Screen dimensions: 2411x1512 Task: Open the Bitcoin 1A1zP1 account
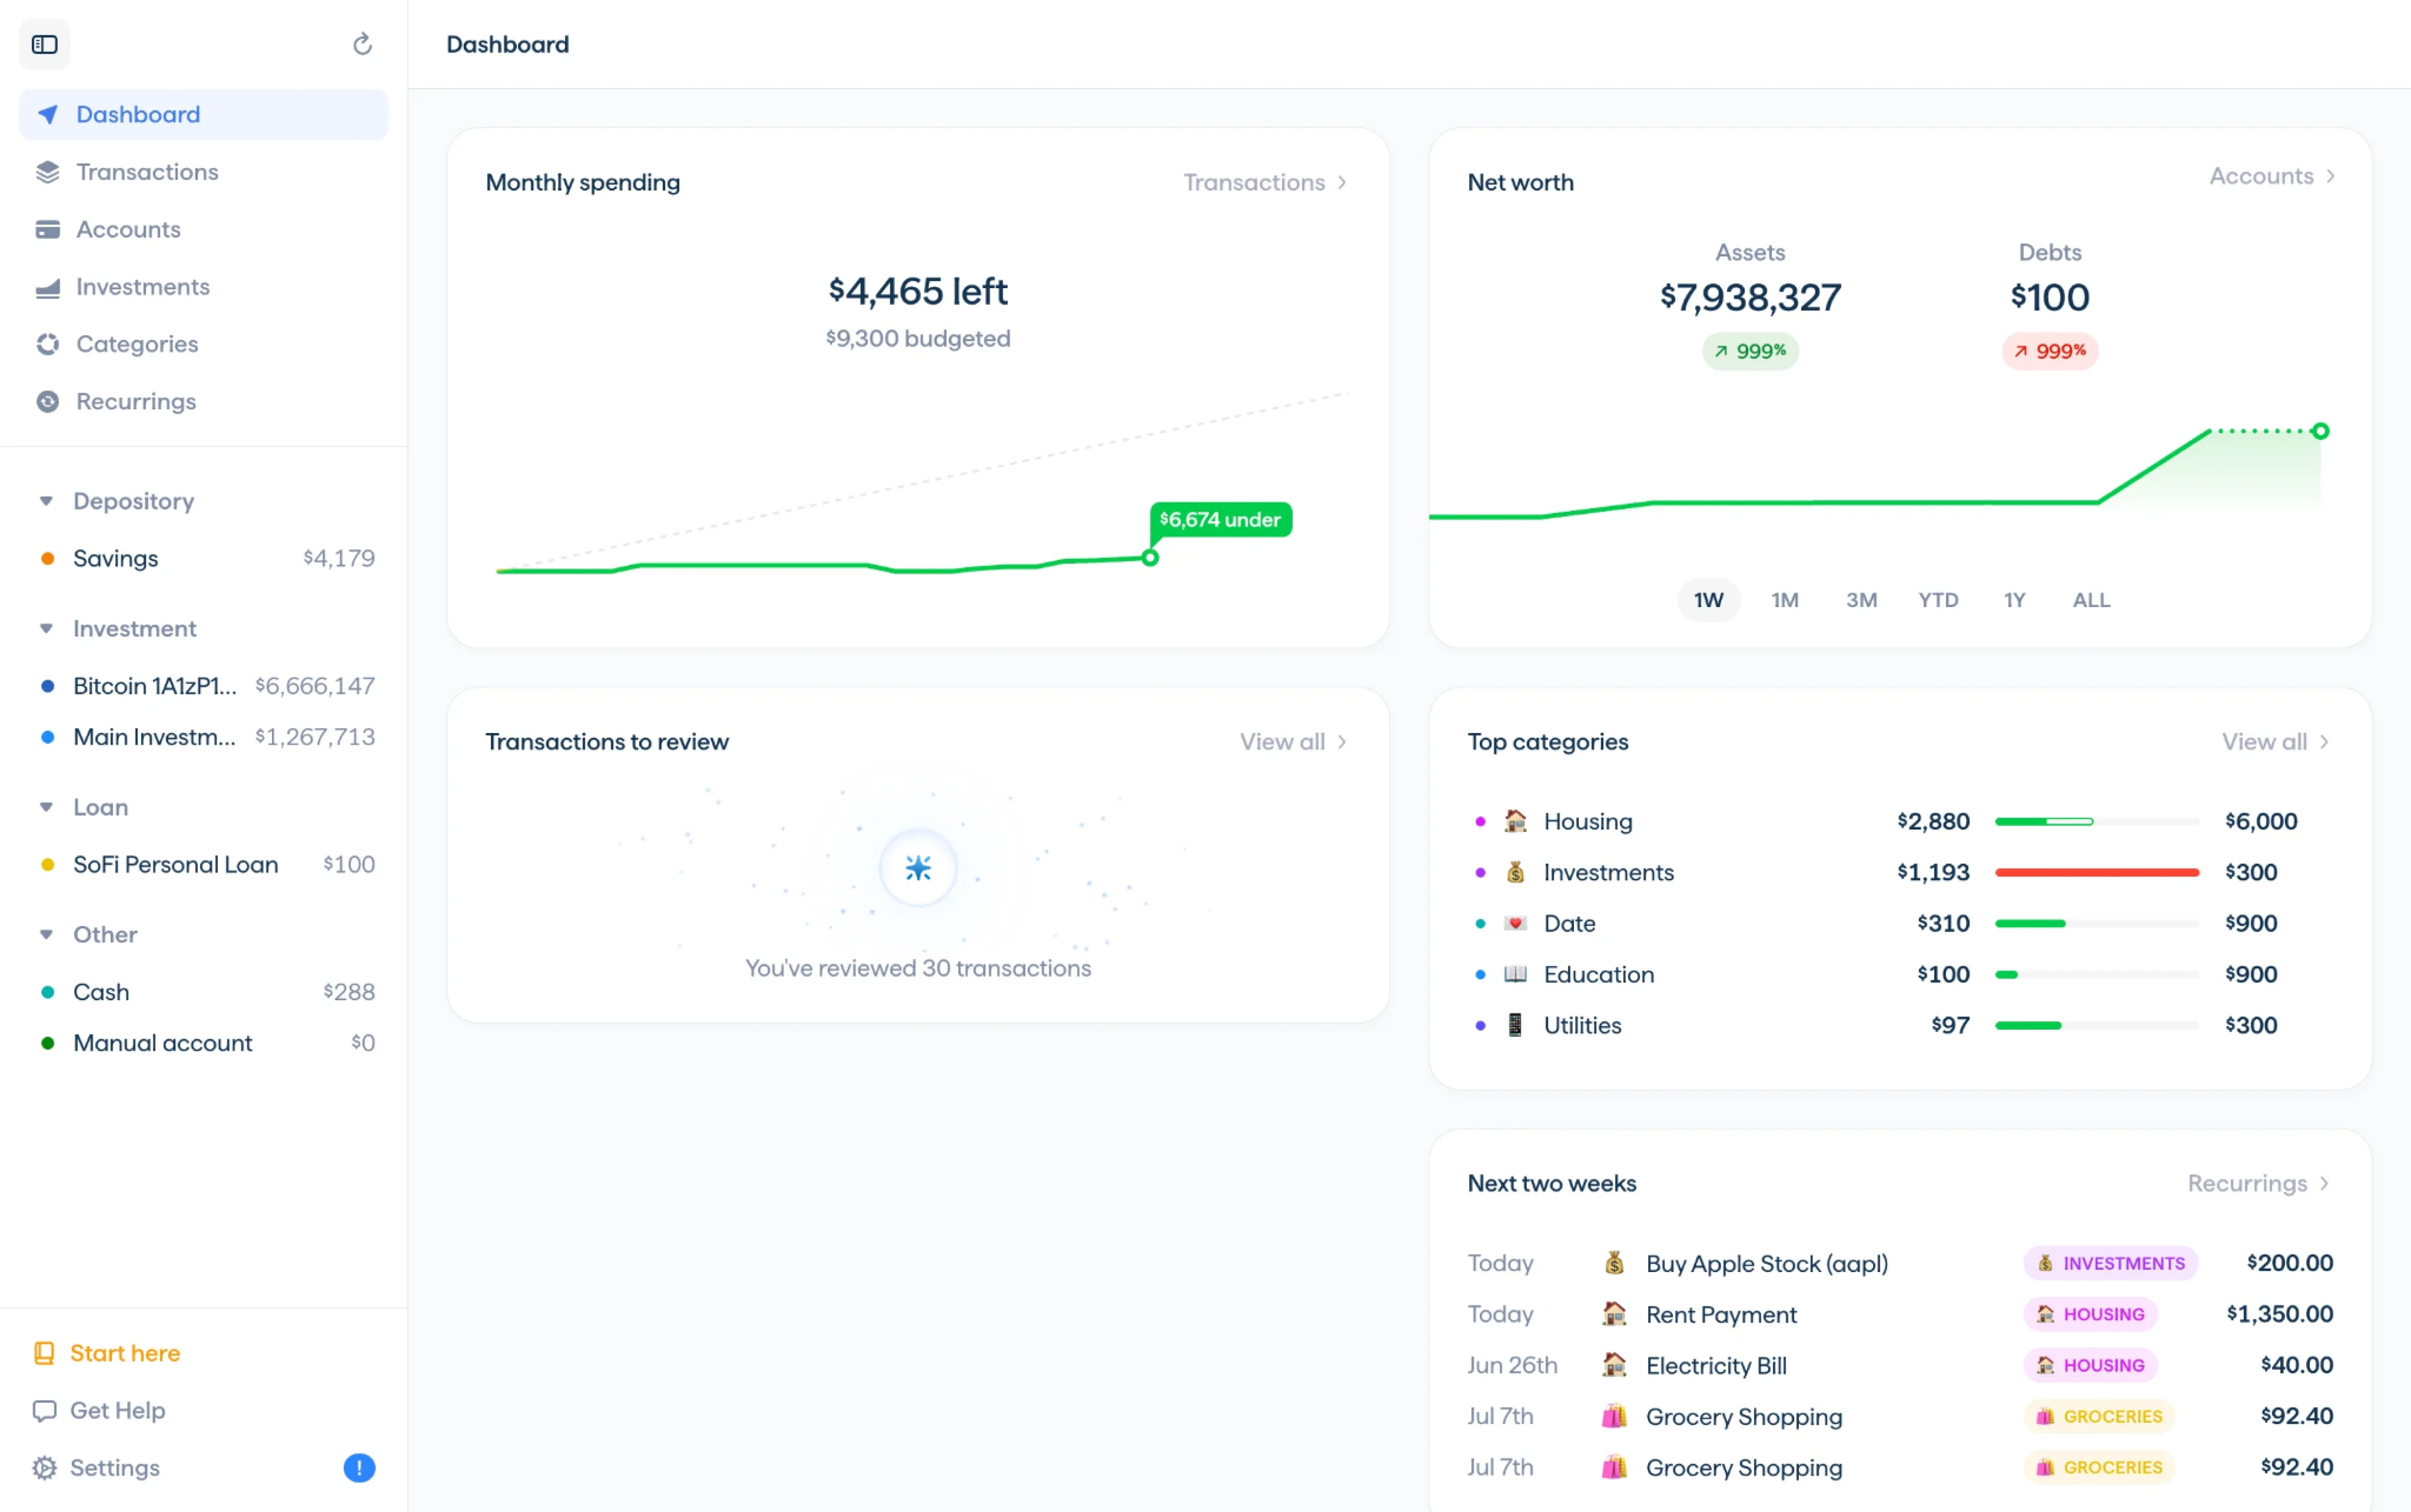coord(204,686)
